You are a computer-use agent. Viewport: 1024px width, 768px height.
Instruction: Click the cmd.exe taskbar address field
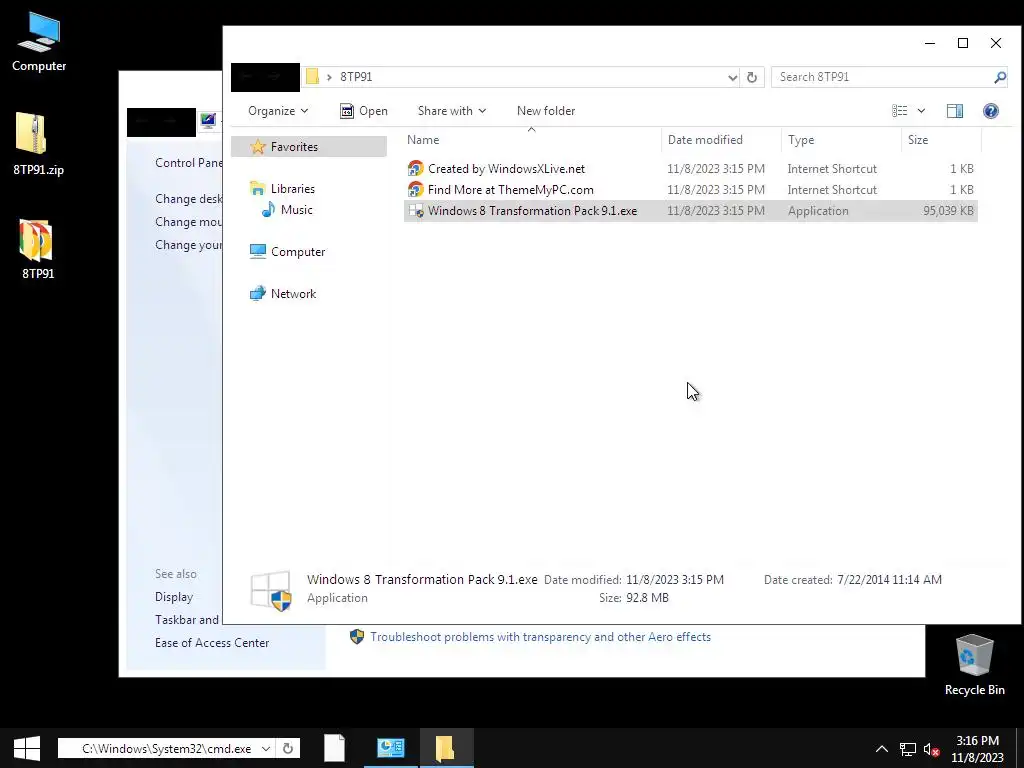(x=167, y=748)
